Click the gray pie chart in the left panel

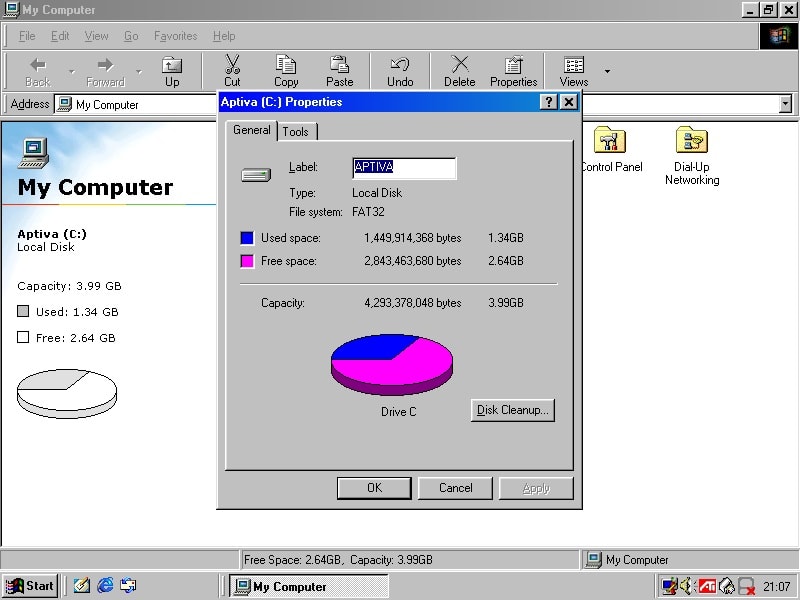tap(67, 393)
